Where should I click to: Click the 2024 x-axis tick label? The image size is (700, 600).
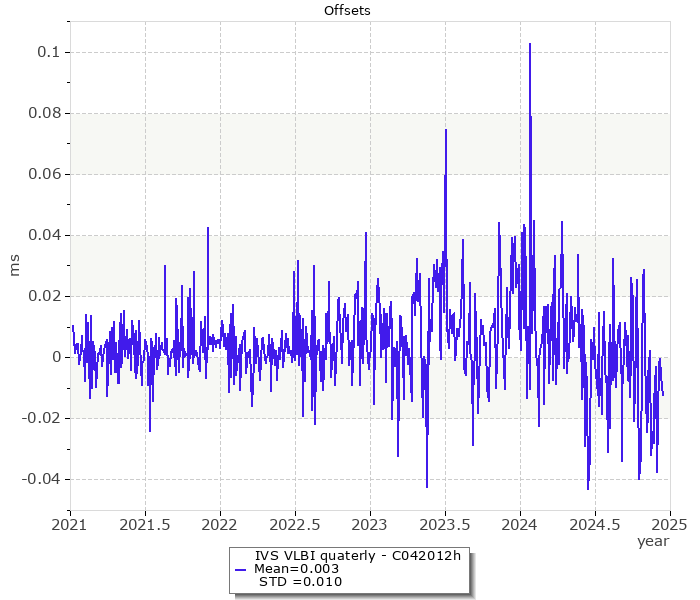519,524
